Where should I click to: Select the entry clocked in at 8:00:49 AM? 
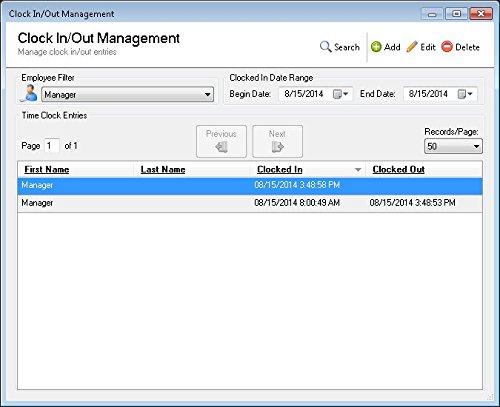coord(250,203)
